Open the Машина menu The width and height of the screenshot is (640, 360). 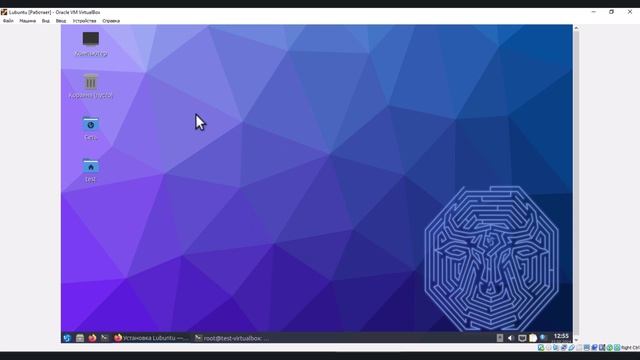(27, 21)
